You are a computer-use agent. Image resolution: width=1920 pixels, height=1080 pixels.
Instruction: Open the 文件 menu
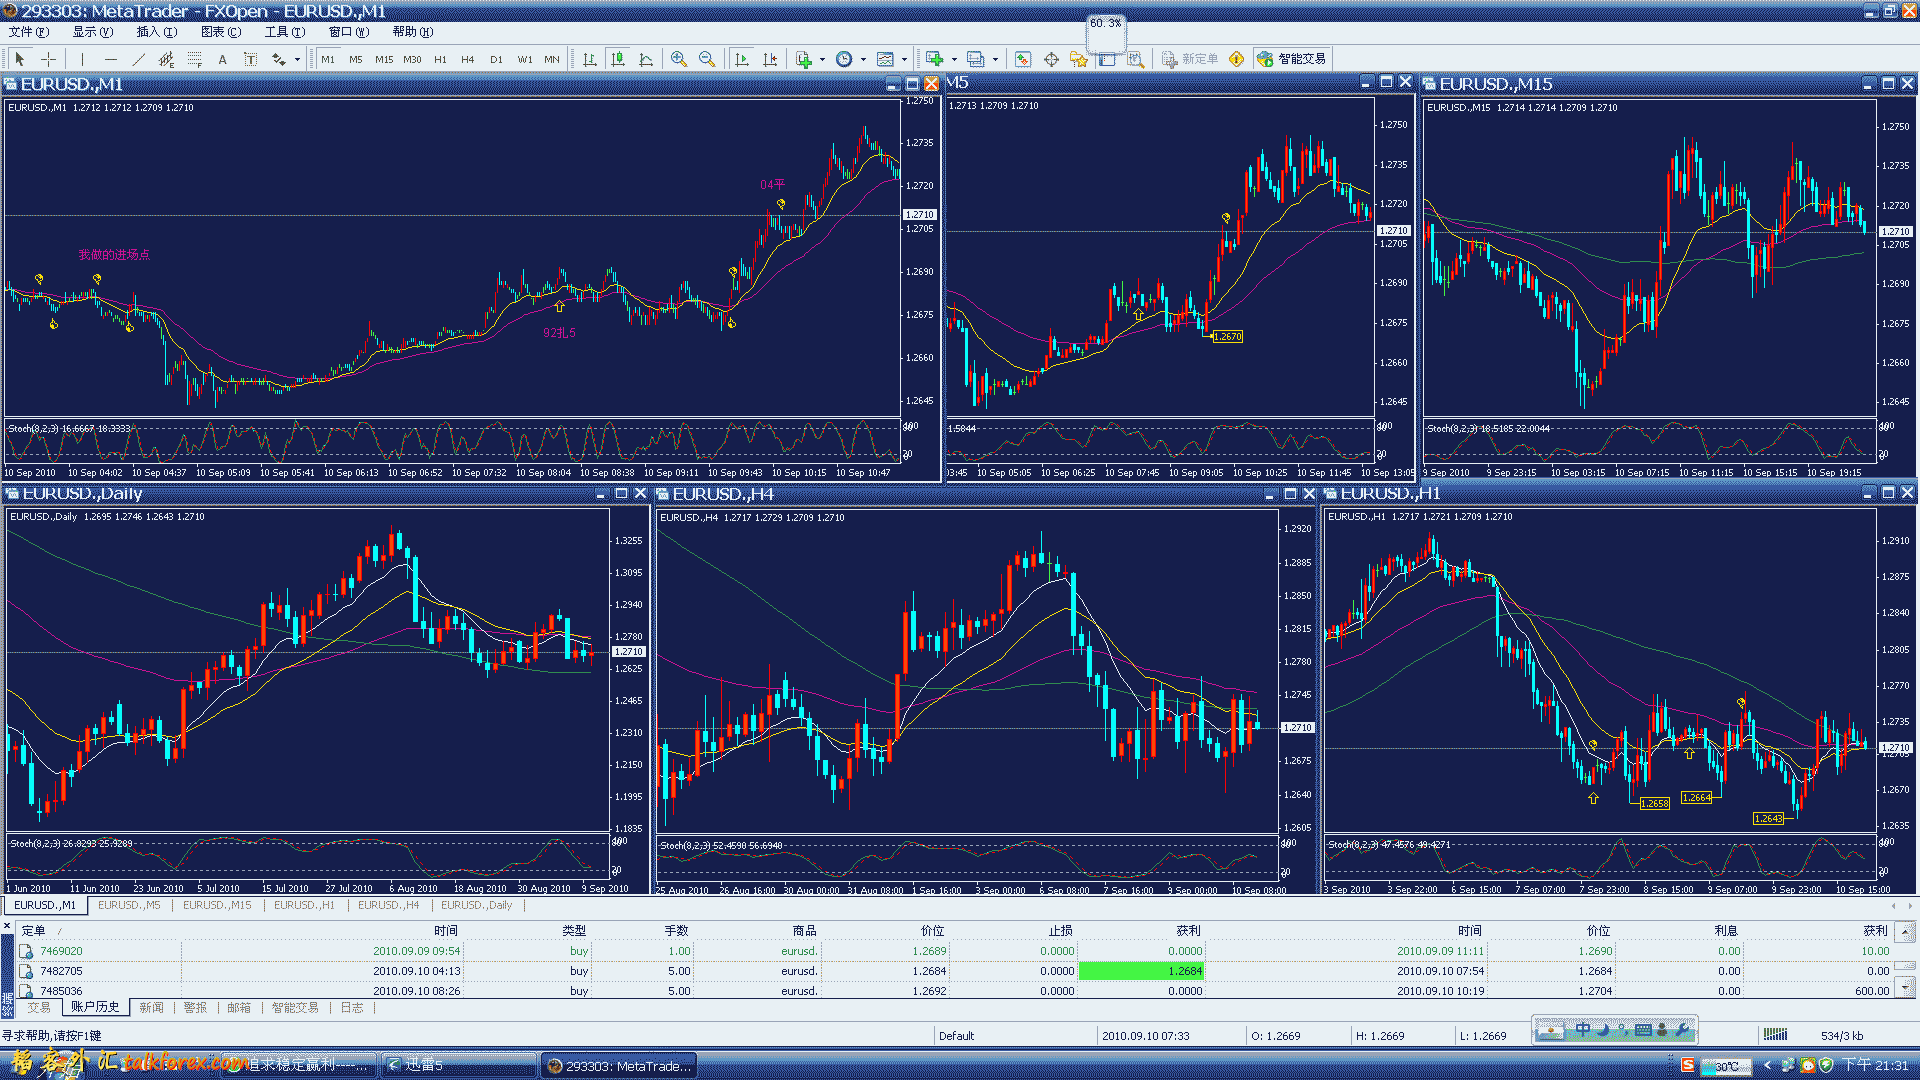[29, 32]
